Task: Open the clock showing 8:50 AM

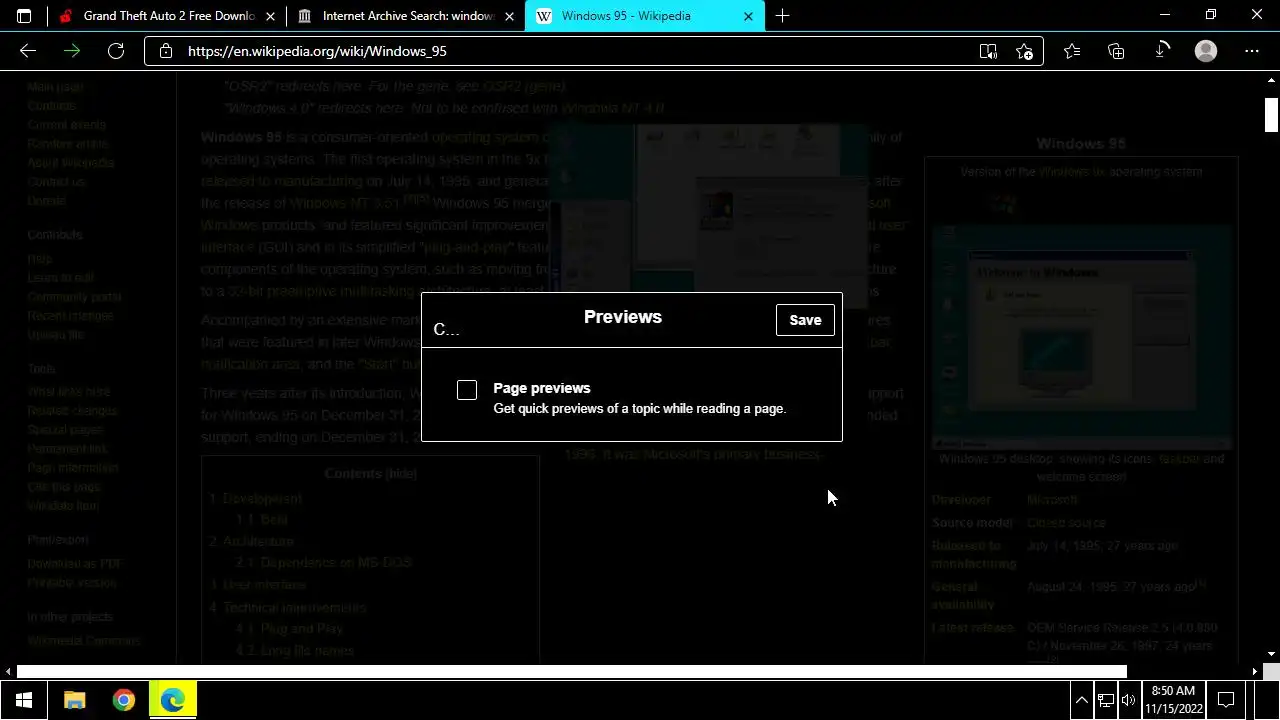Action: [x=1173, y=700]
